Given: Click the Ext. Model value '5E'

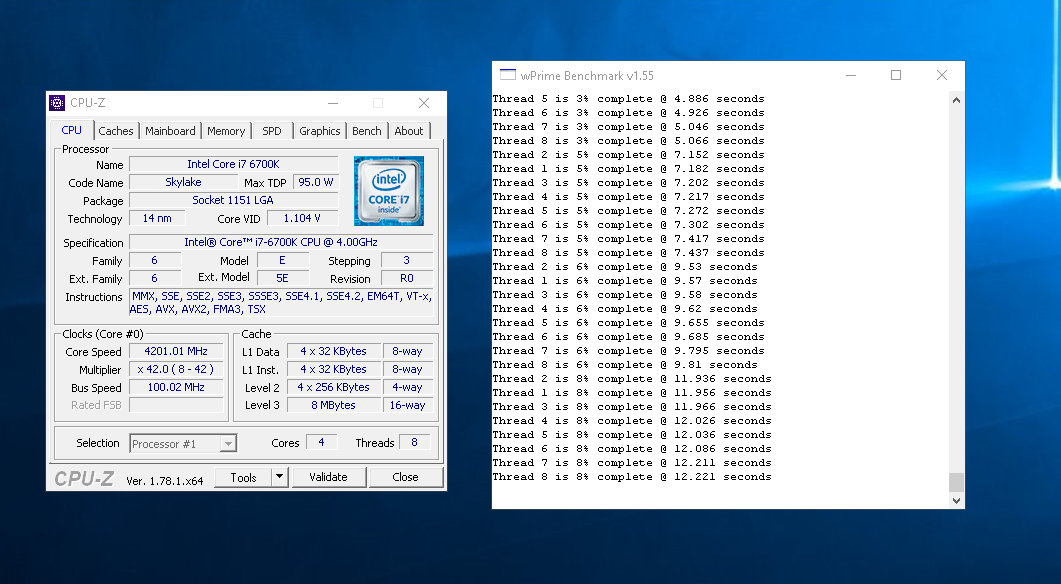Looking at the screenshot, I should 282,278.
